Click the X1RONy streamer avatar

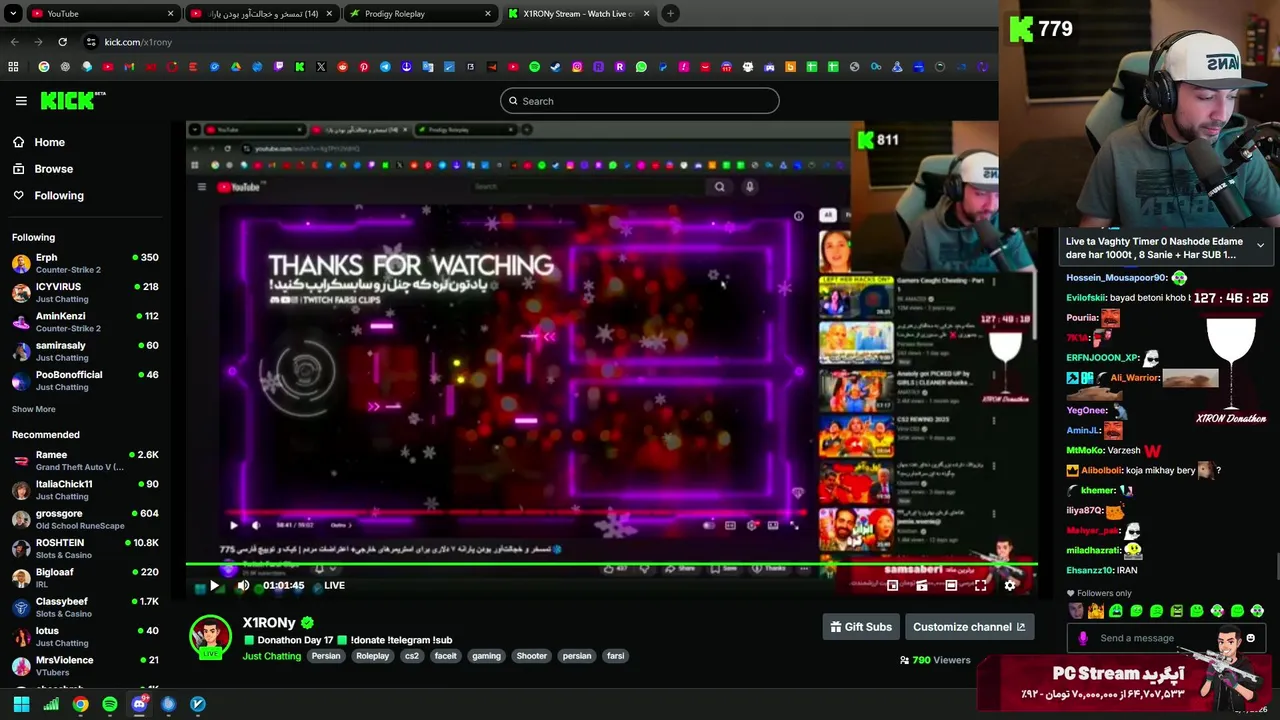pyautogui.click(x=210, y=637)
